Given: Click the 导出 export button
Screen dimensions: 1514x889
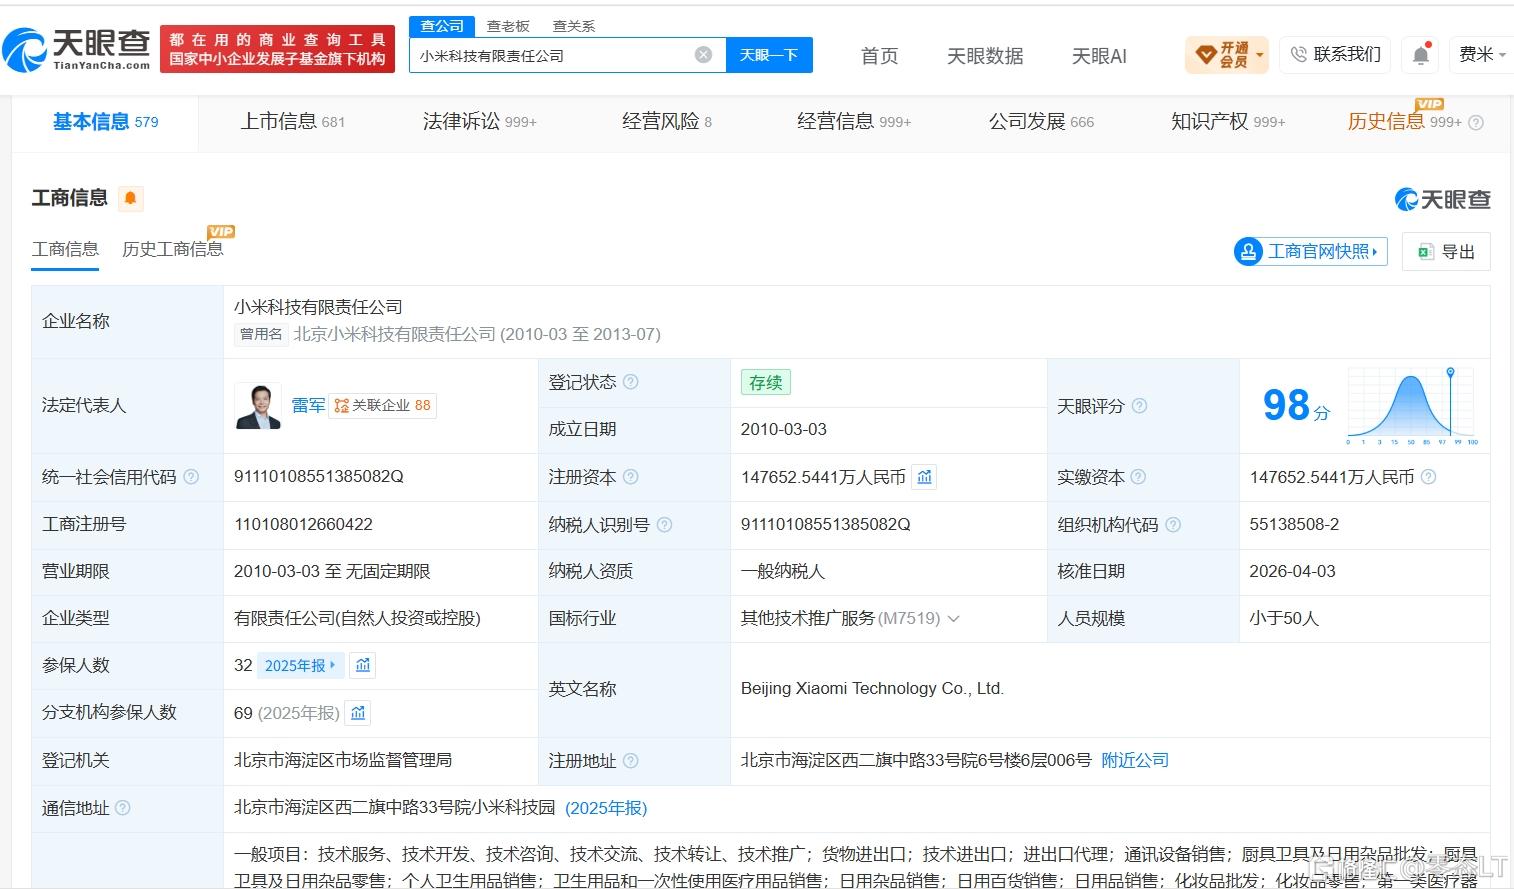Looking at the screenshot, I should [x=1446, y=252].
